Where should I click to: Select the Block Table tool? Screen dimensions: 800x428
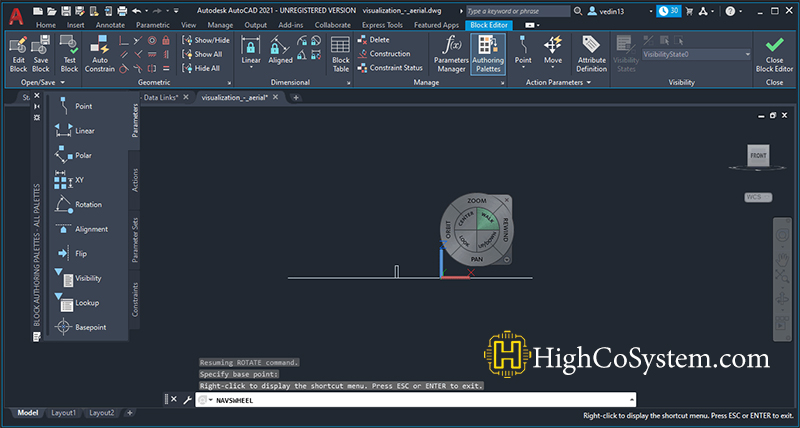point(340,55)
